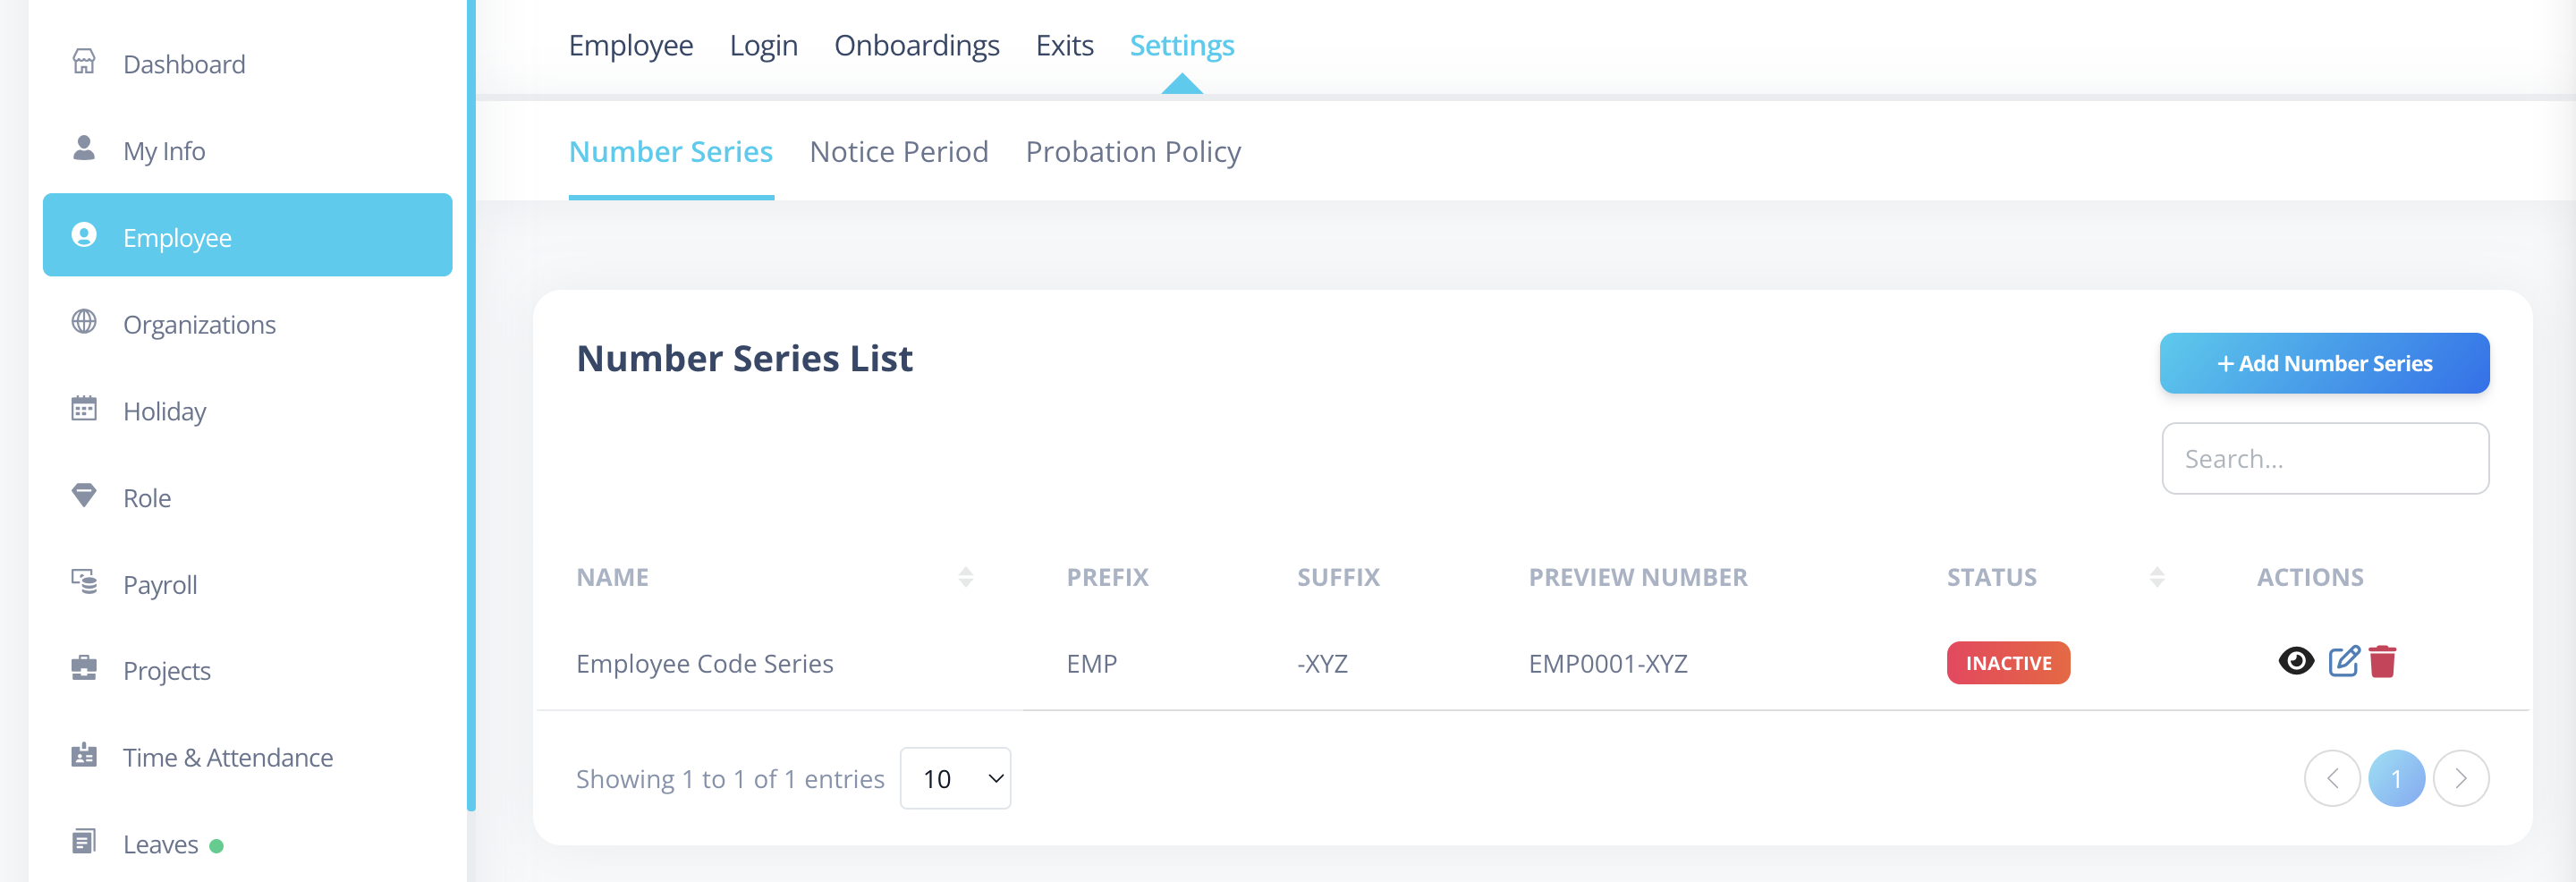The height and width of the screenshot is (882, 2576).
Task: Click the Leaves document icon
Action: 84,841
